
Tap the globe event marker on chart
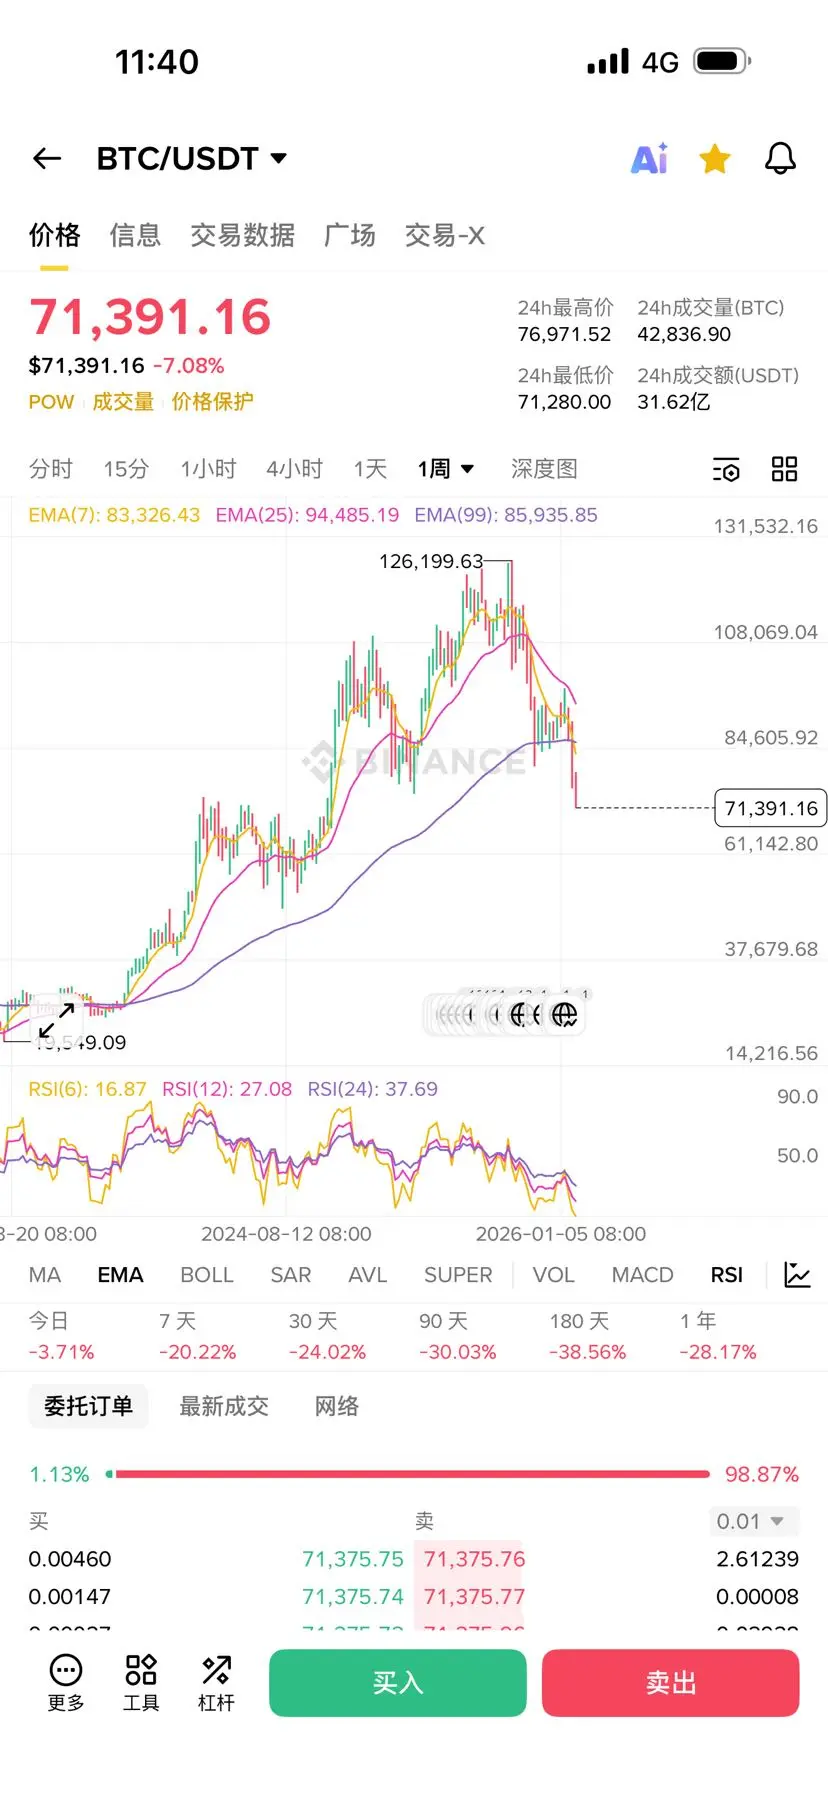tap(565, 1015)
